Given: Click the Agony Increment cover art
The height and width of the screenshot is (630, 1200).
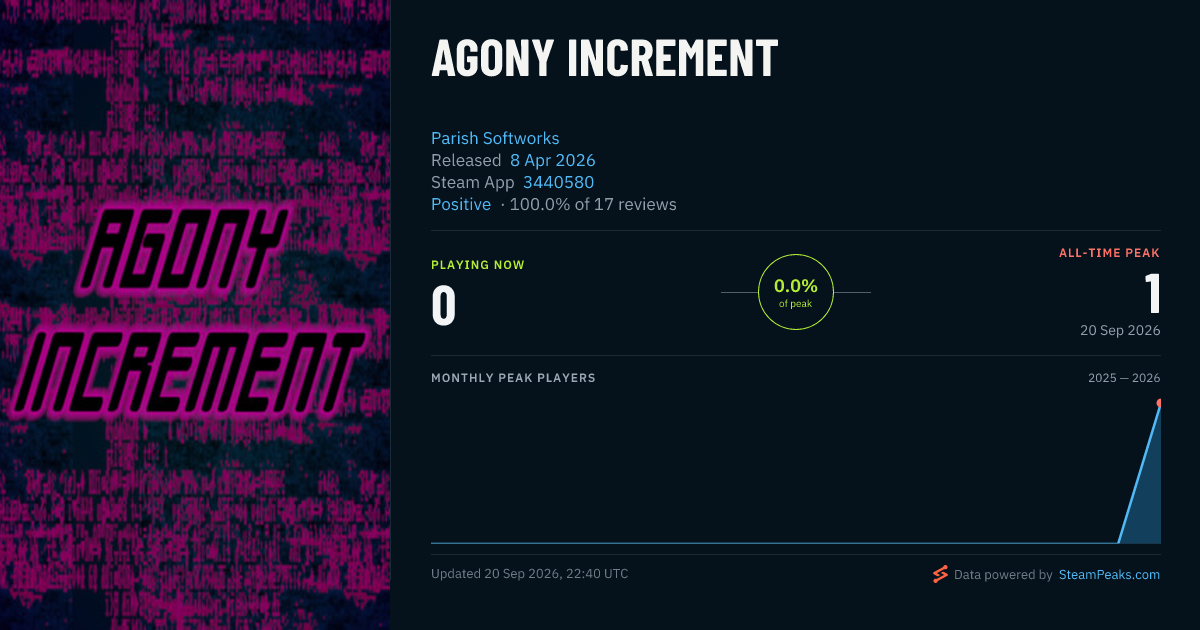Looking at the screenshot, I should pyautogui.click(x=195, y=315).
